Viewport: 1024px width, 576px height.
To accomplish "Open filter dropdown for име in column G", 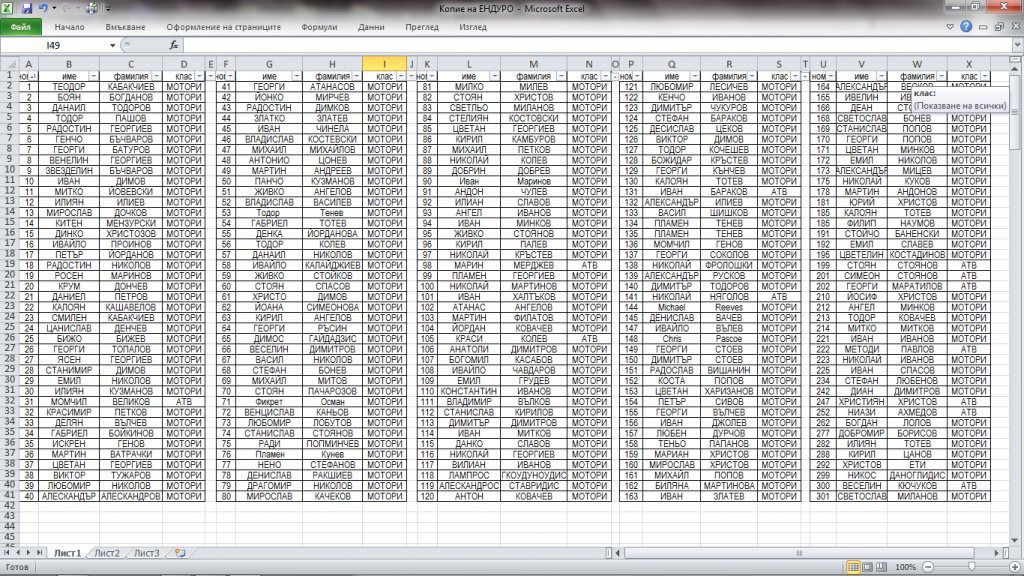I will point(296,76).
